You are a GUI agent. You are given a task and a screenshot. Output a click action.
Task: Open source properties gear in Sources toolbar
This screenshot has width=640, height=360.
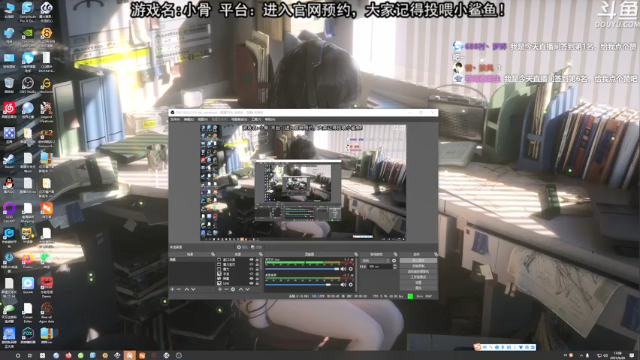click(x=233, y=289)
